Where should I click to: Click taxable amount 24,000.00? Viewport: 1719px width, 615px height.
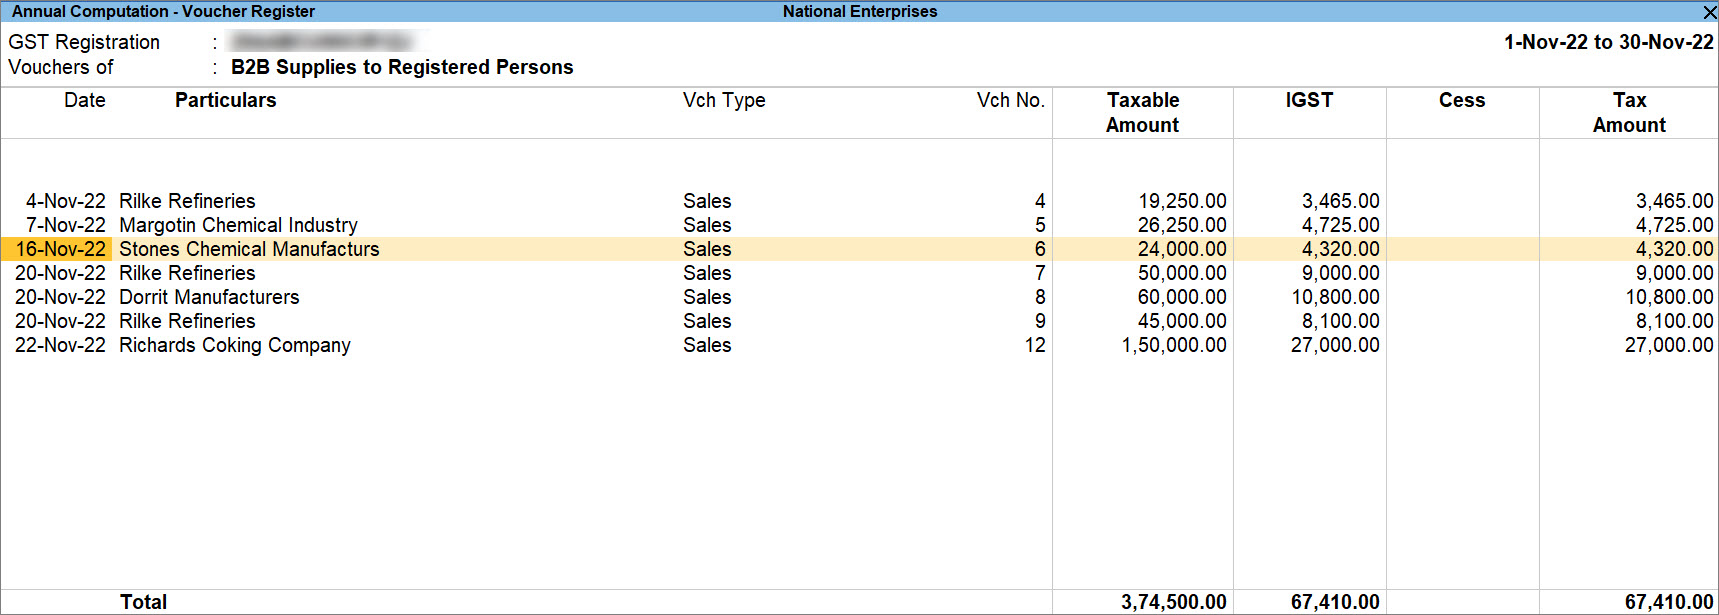1182,249
